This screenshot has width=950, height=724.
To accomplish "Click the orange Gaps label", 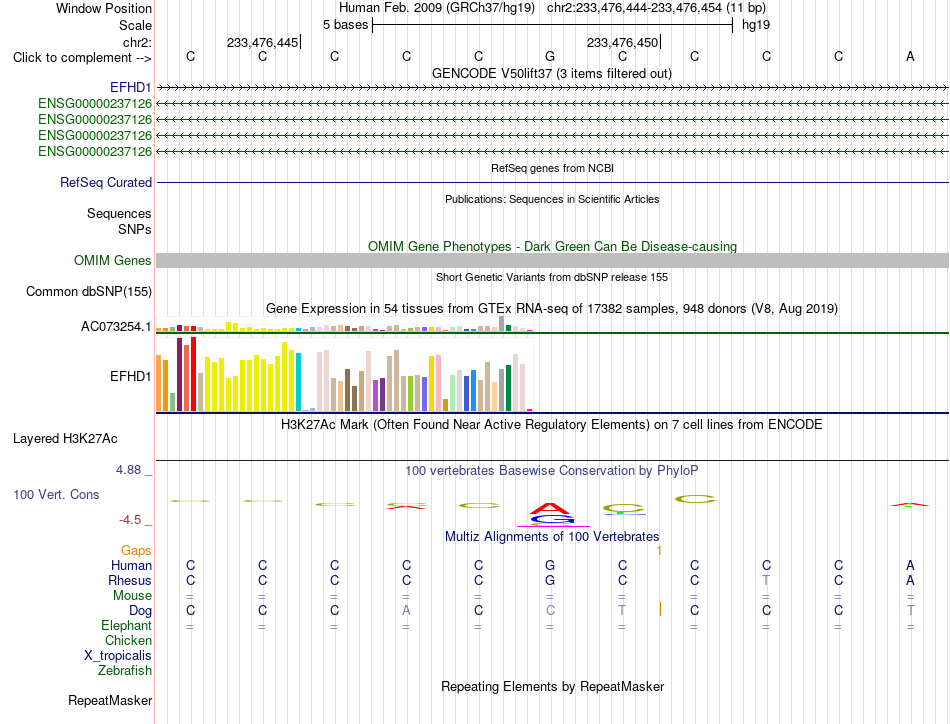I will click(x=136, y=550).
